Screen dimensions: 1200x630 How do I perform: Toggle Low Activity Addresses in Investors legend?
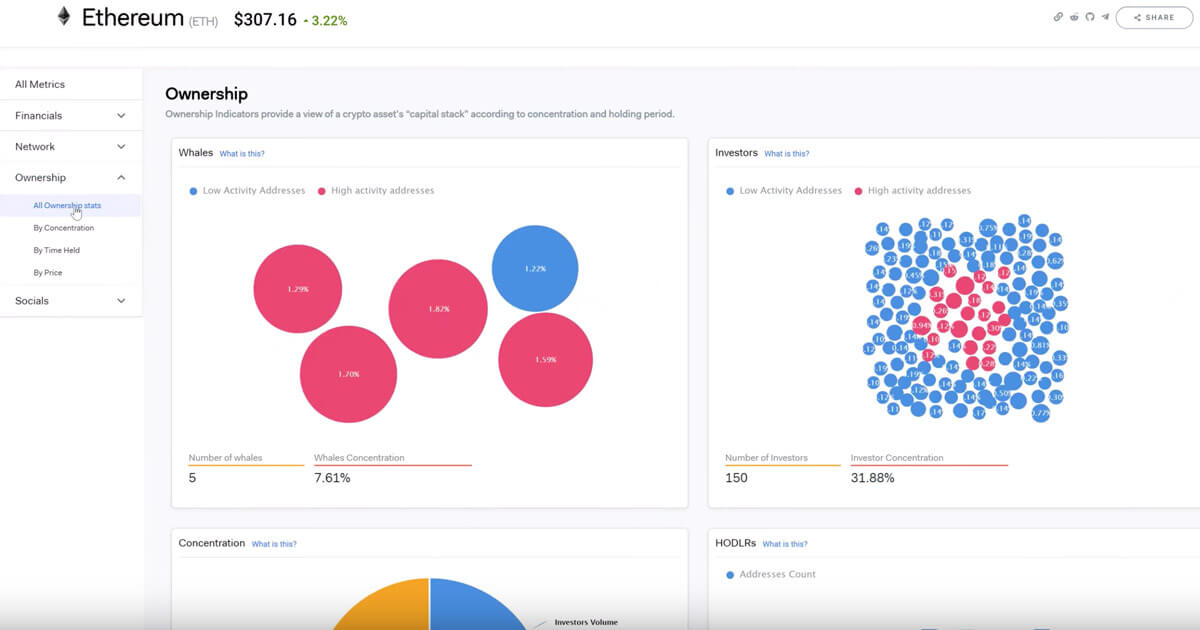(x=784, y=190)
